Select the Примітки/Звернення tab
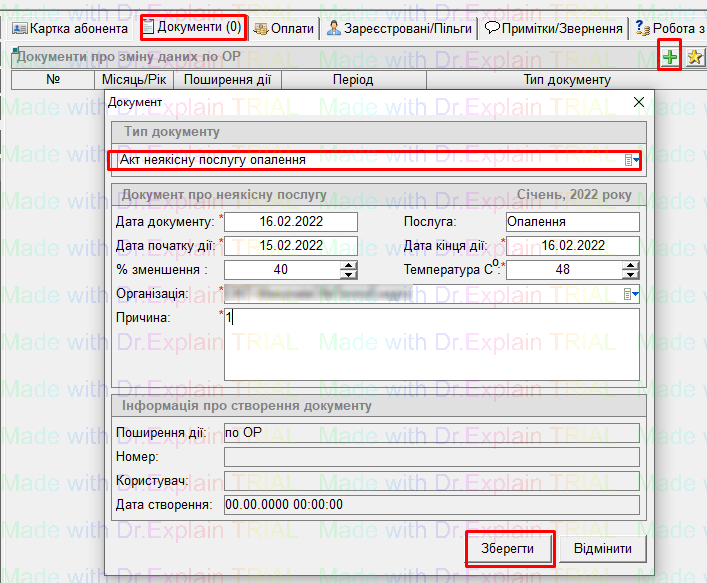 [554, 28]
